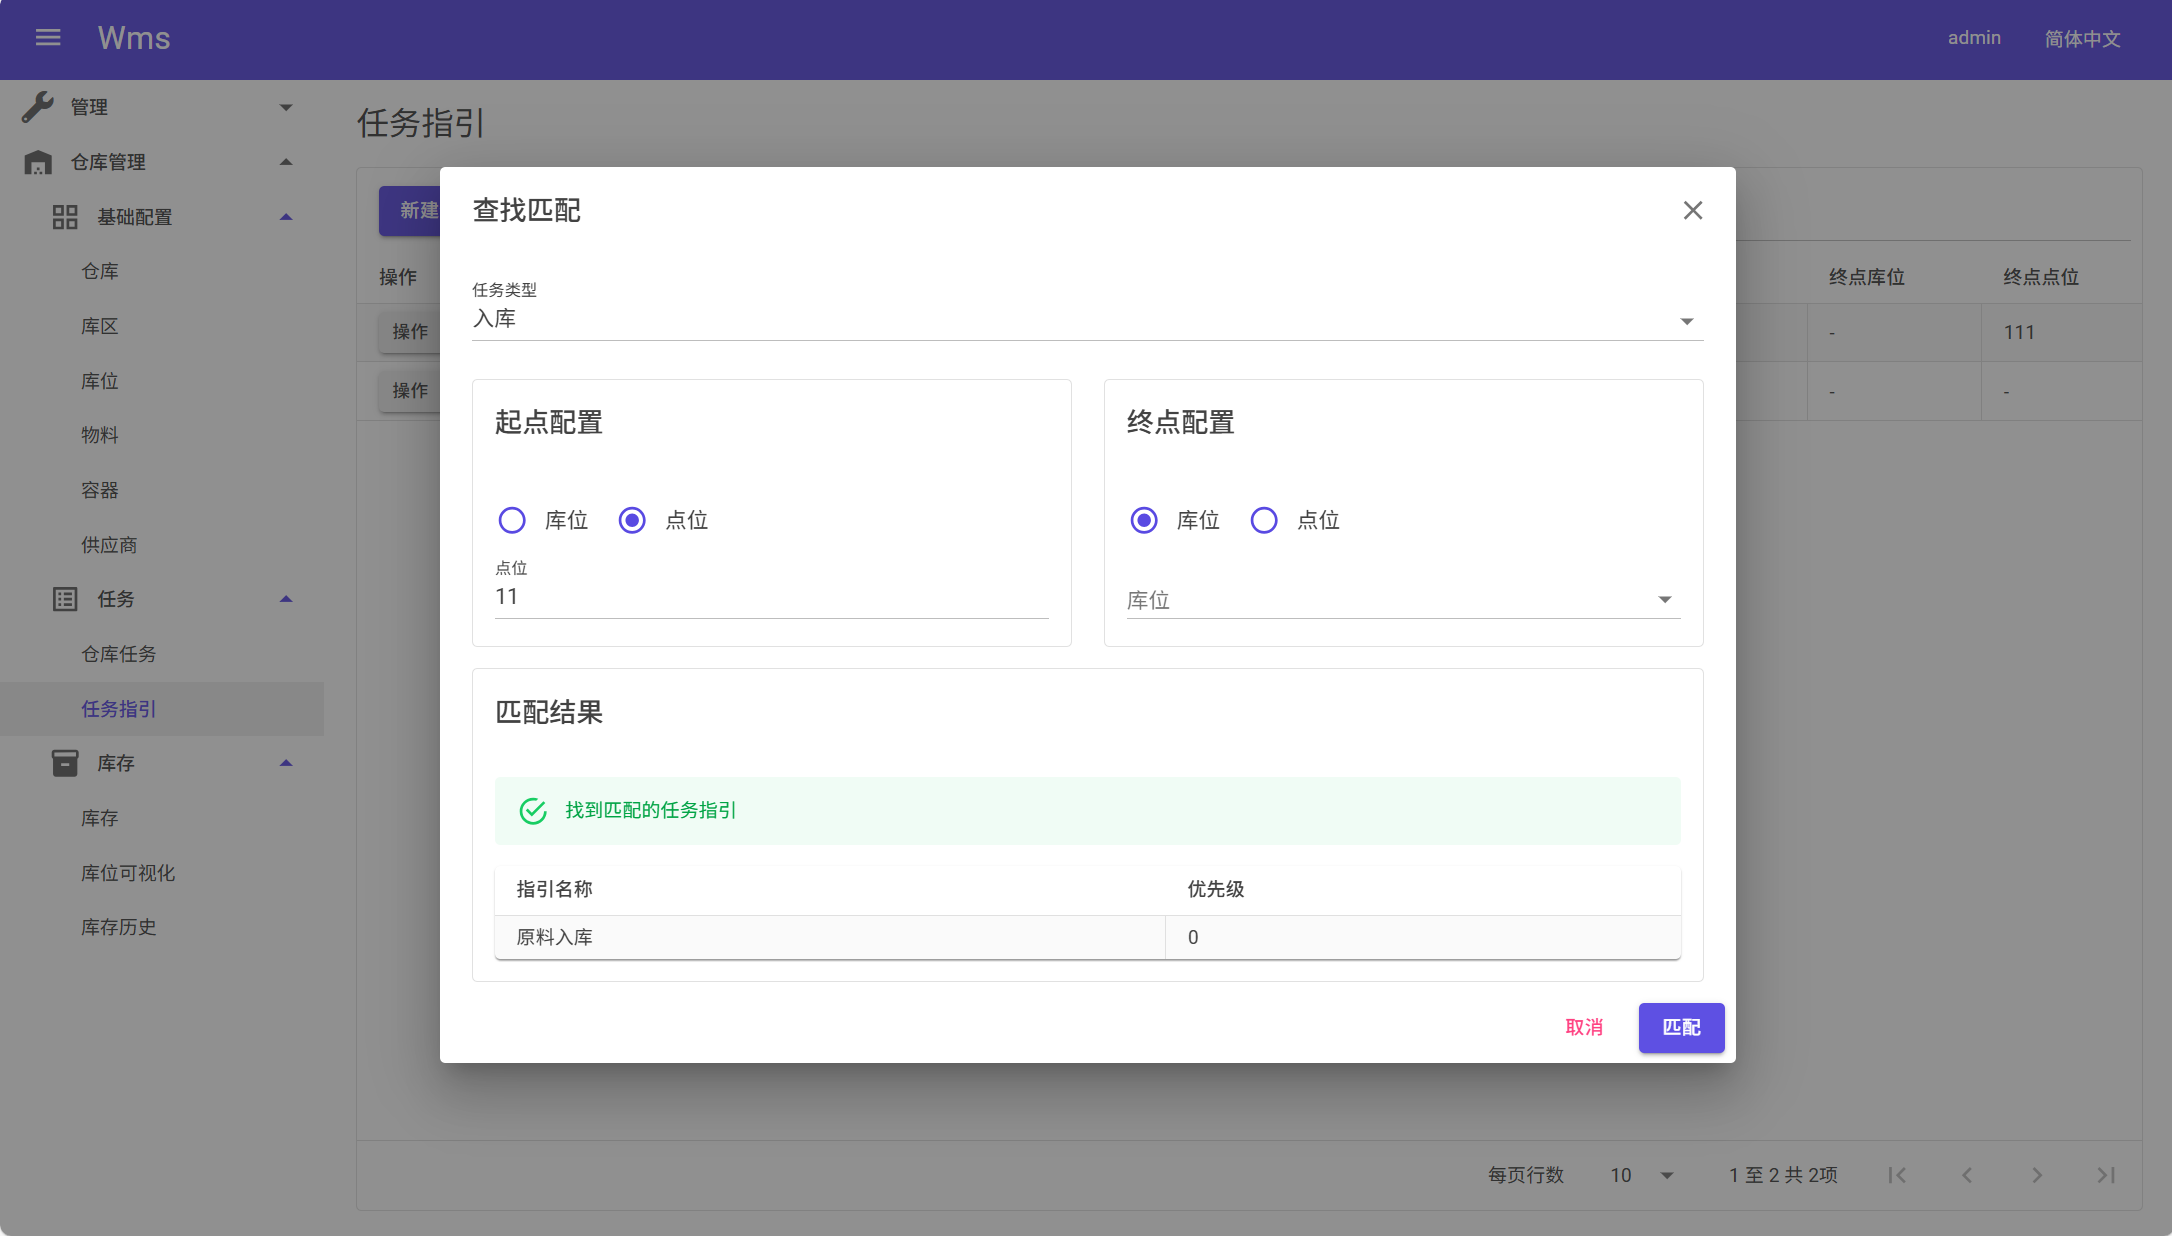Go to previous page of table
This screenshot has width=2172, height=1236.
1967,1175
